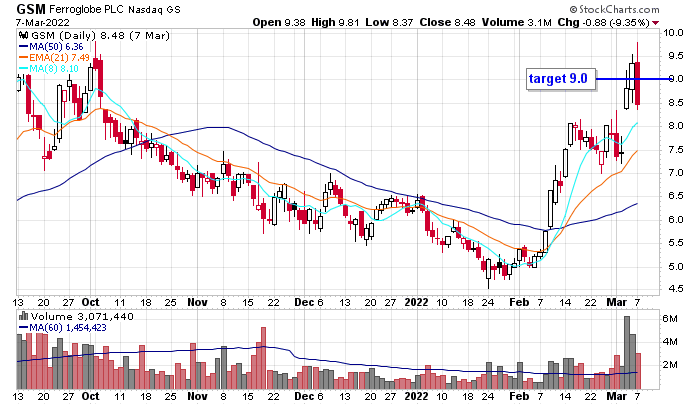Click the volume bars icon beside Volume 3,071,440
Screen dimensions: 700x405
[23, 317]
